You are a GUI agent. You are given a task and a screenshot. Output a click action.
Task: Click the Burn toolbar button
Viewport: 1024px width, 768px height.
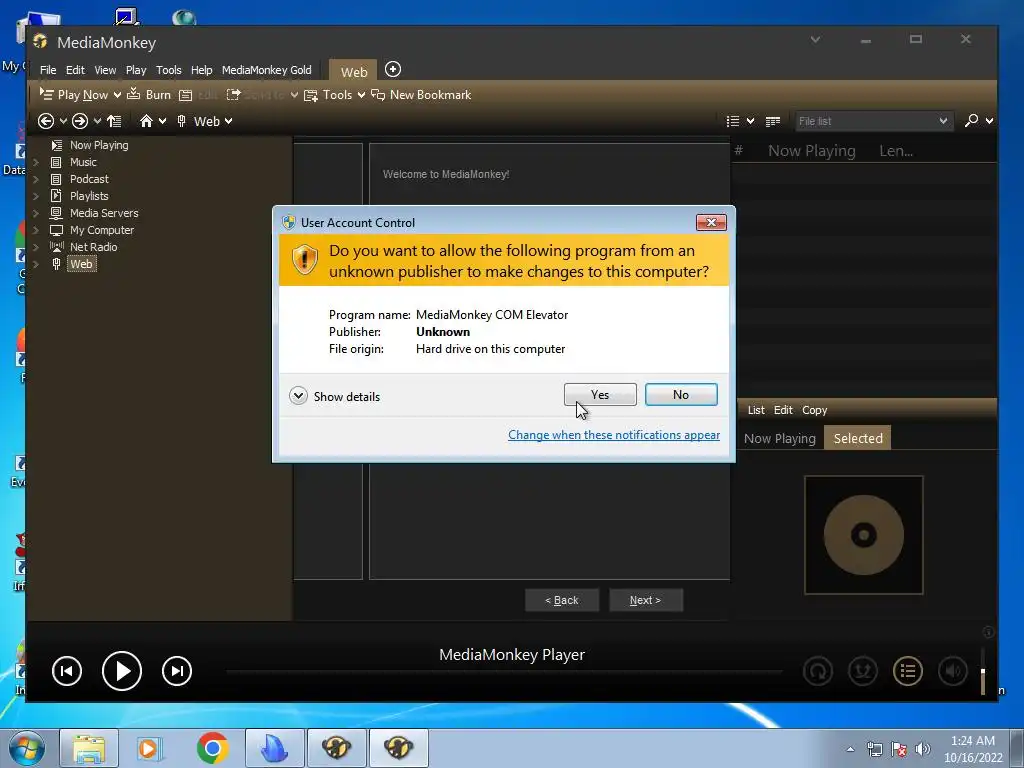(149, 95)
